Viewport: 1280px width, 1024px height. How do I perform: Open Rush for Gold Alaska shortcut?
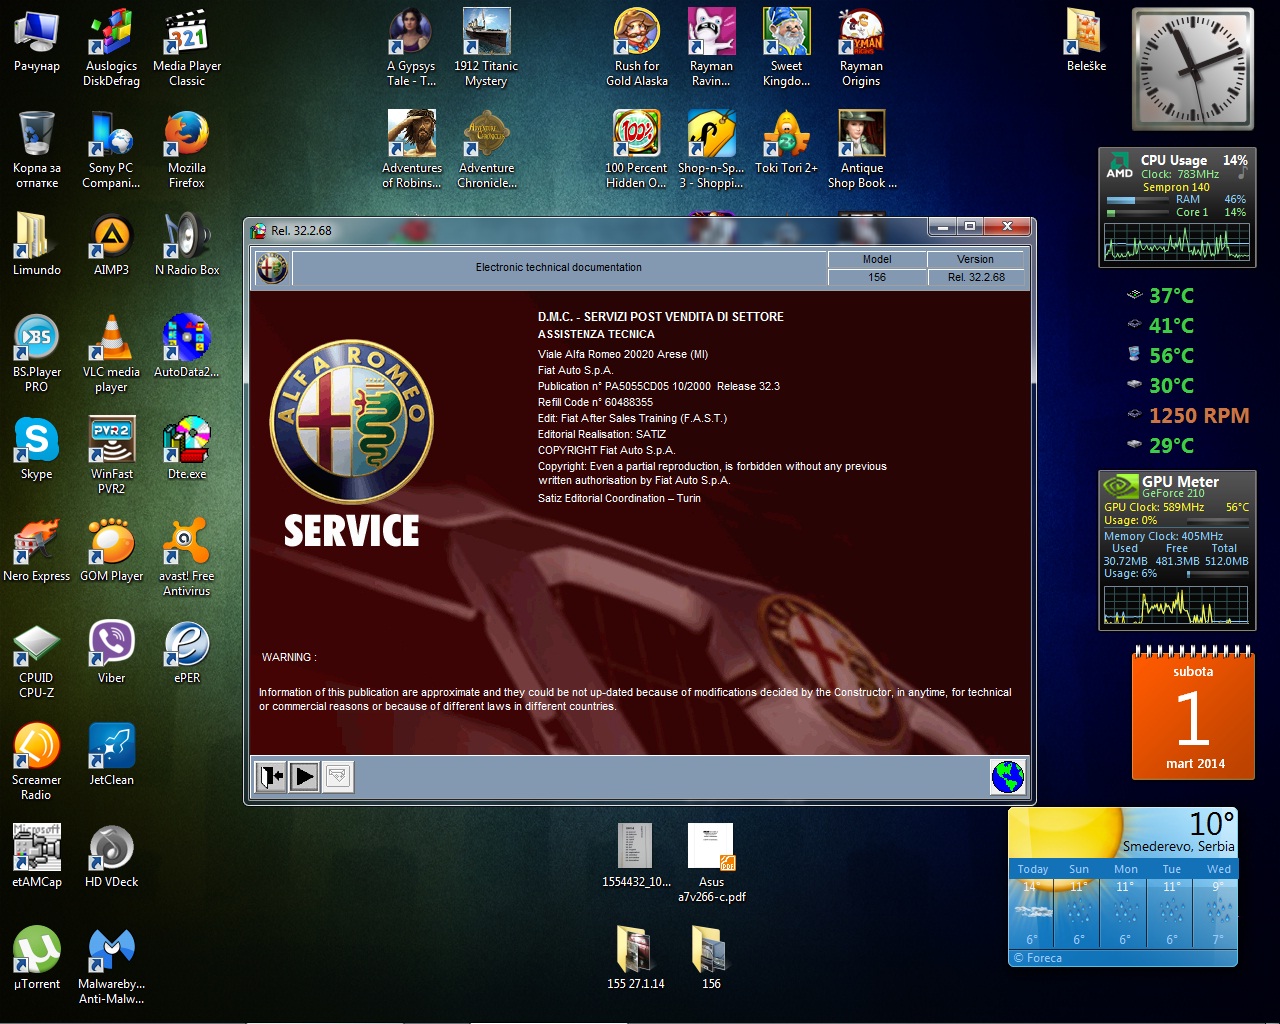click(x=637, y=48)
